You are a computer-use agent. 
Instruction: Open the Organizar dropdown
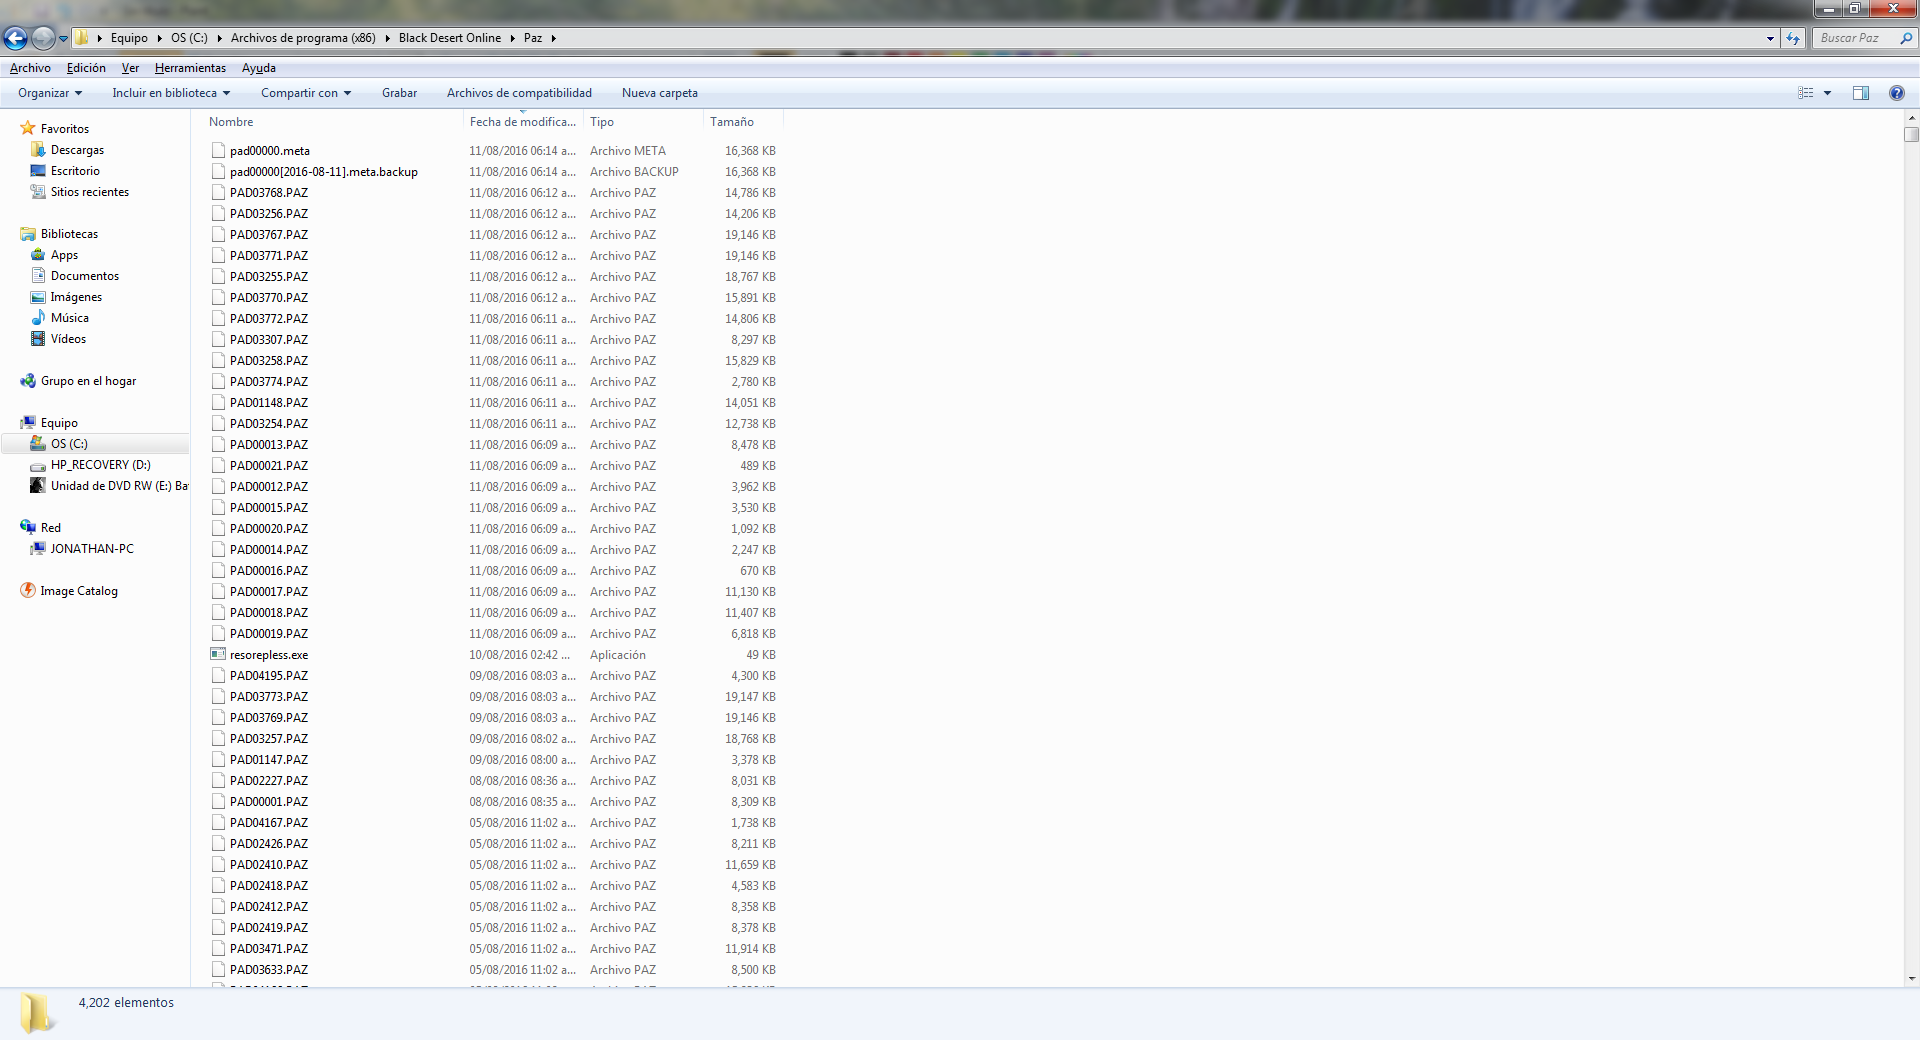point(49,93)
